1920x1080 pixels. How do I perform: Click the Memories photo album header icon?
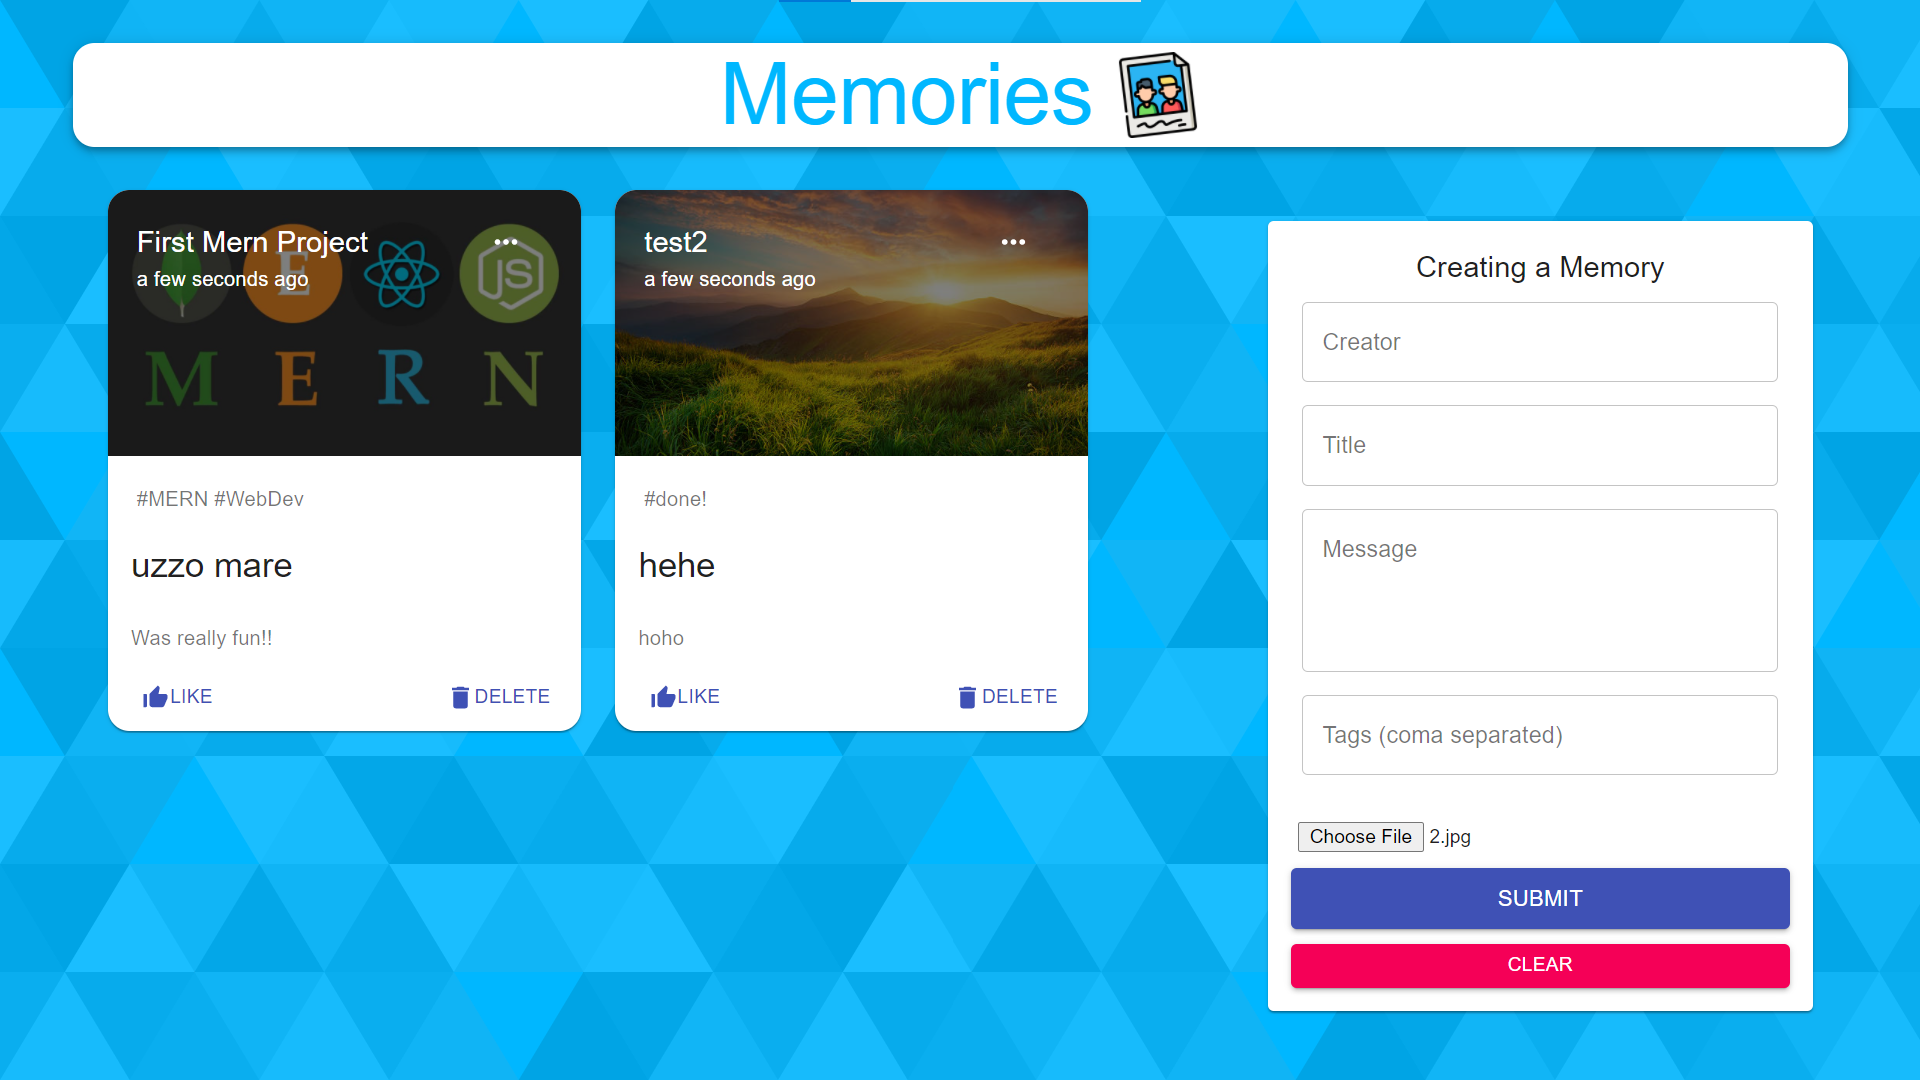tap(1158, 94)
